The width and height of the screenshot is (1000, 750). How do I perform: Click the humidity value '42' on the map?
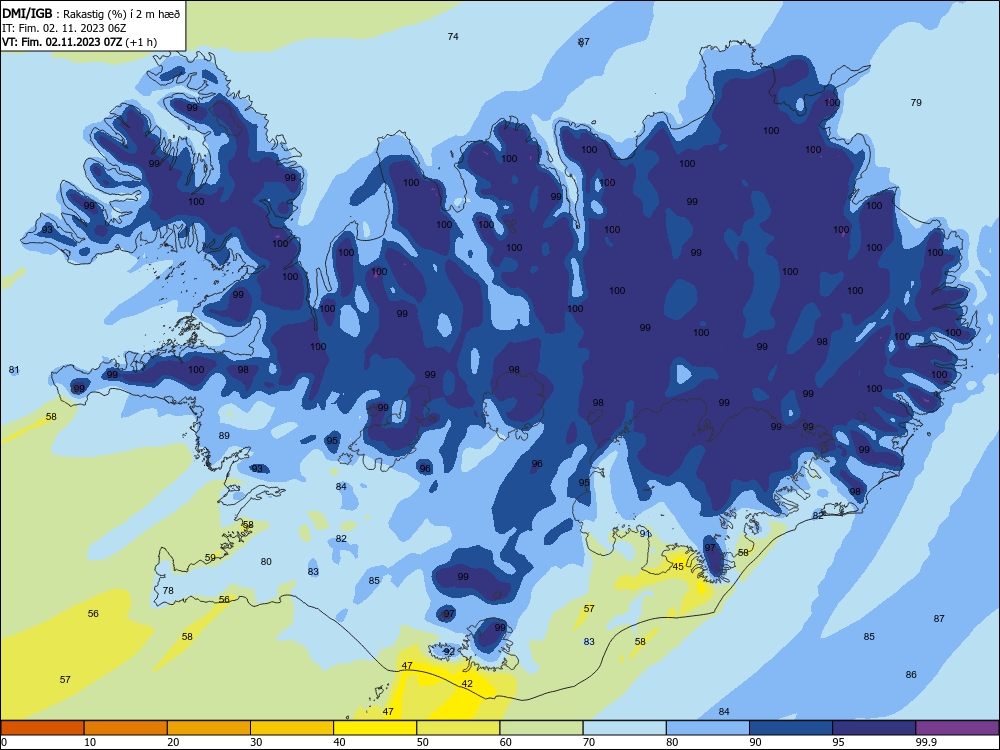[x=467, y=684]
